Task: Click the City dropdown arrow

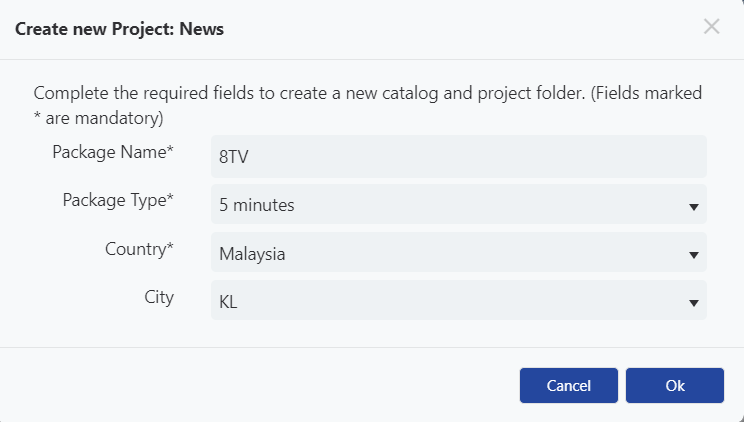Action: (x=694, y=303)
